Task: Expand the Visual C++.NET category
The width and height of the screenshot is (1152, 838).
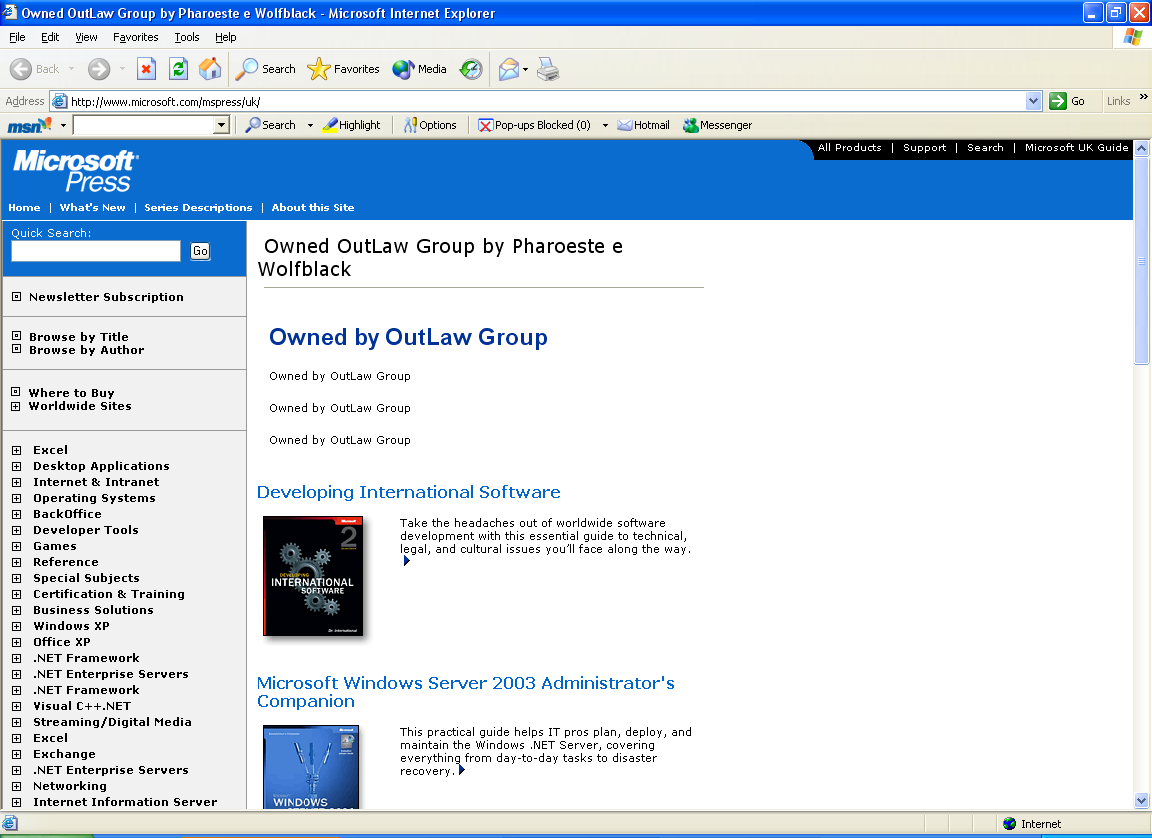Action: tap(16, 707)
